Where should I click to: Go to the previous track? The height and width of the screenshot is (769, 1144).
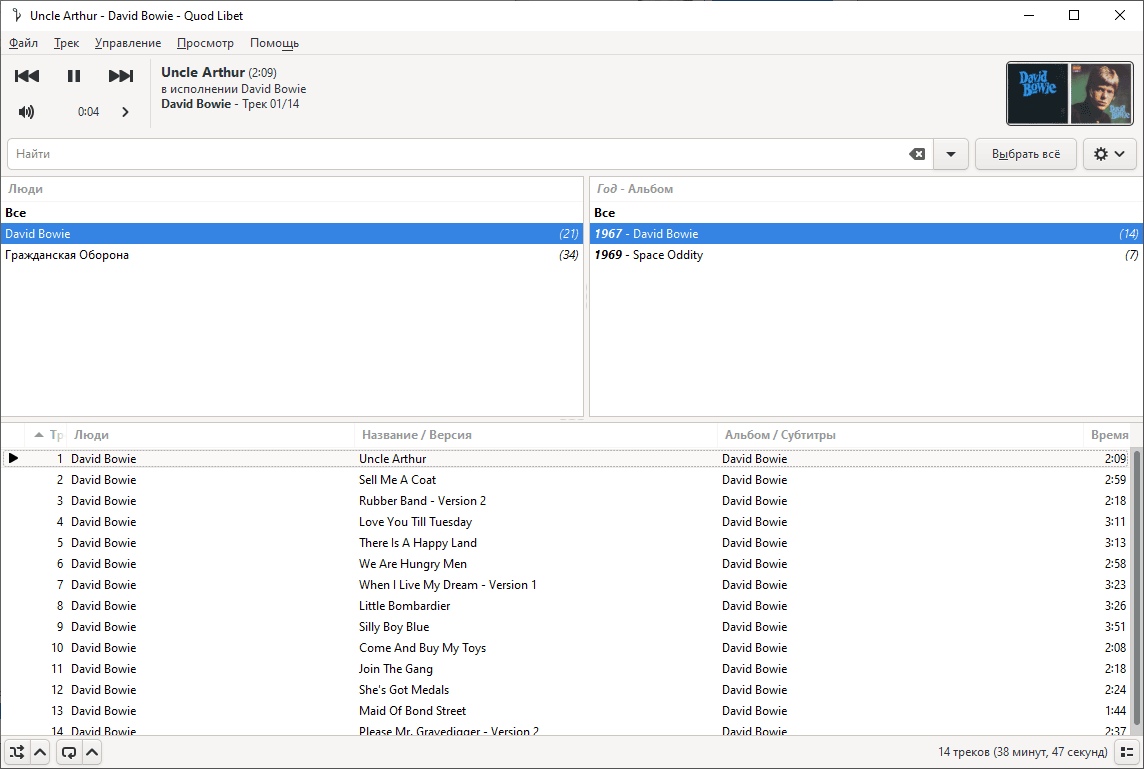[27, 76]
